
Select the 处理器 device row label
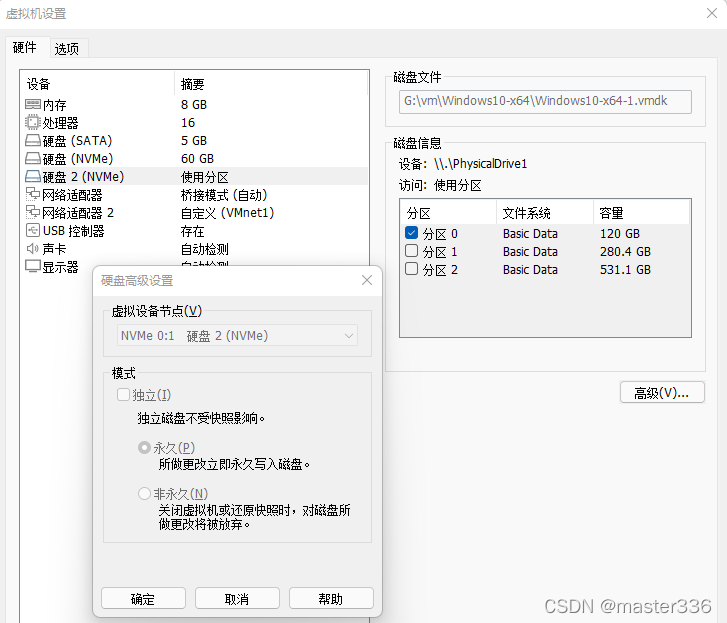tap(61, 123)
